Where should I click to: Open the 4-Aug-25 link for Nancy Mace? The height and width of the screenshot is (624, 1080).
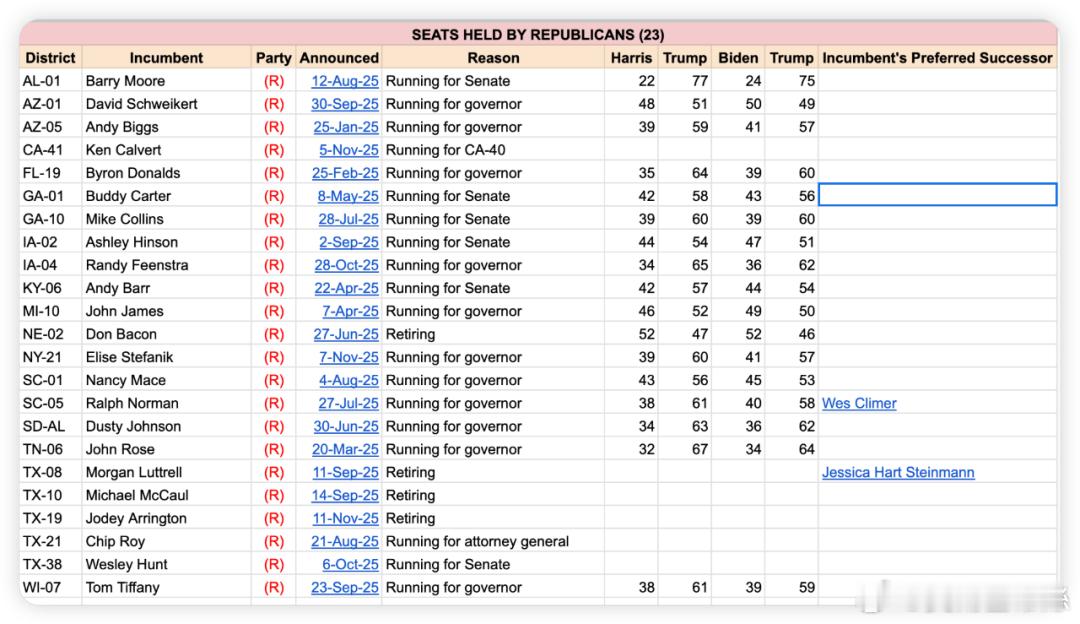[349, 380]
